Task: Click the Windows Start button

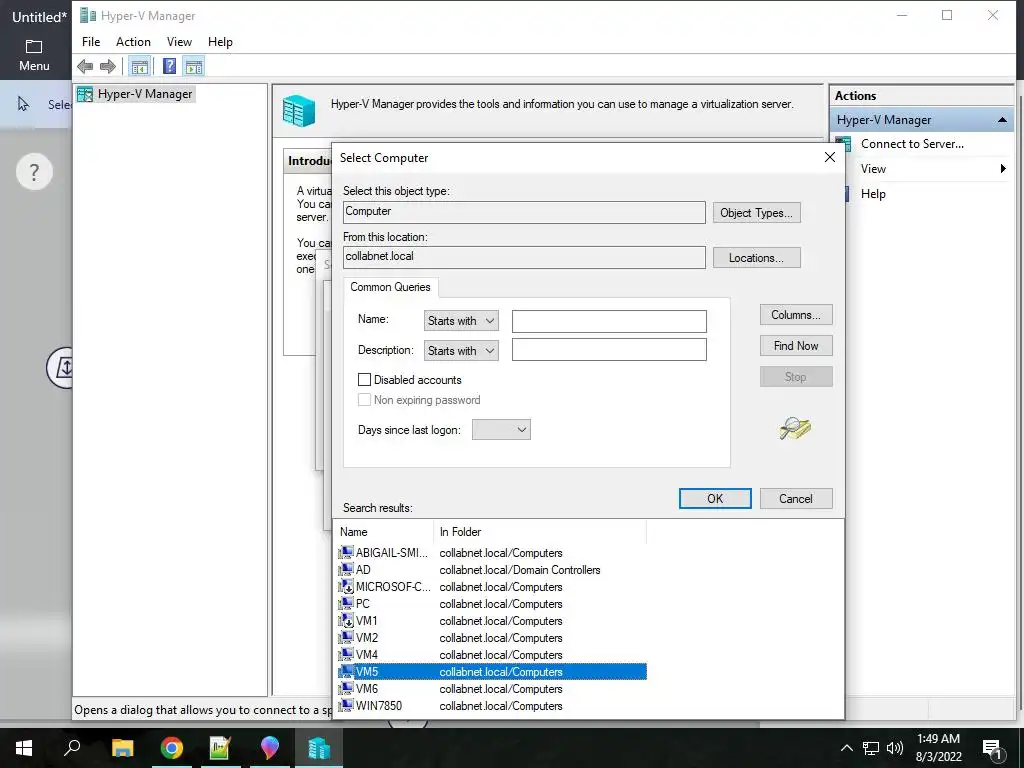Action: tap(24, 748)
